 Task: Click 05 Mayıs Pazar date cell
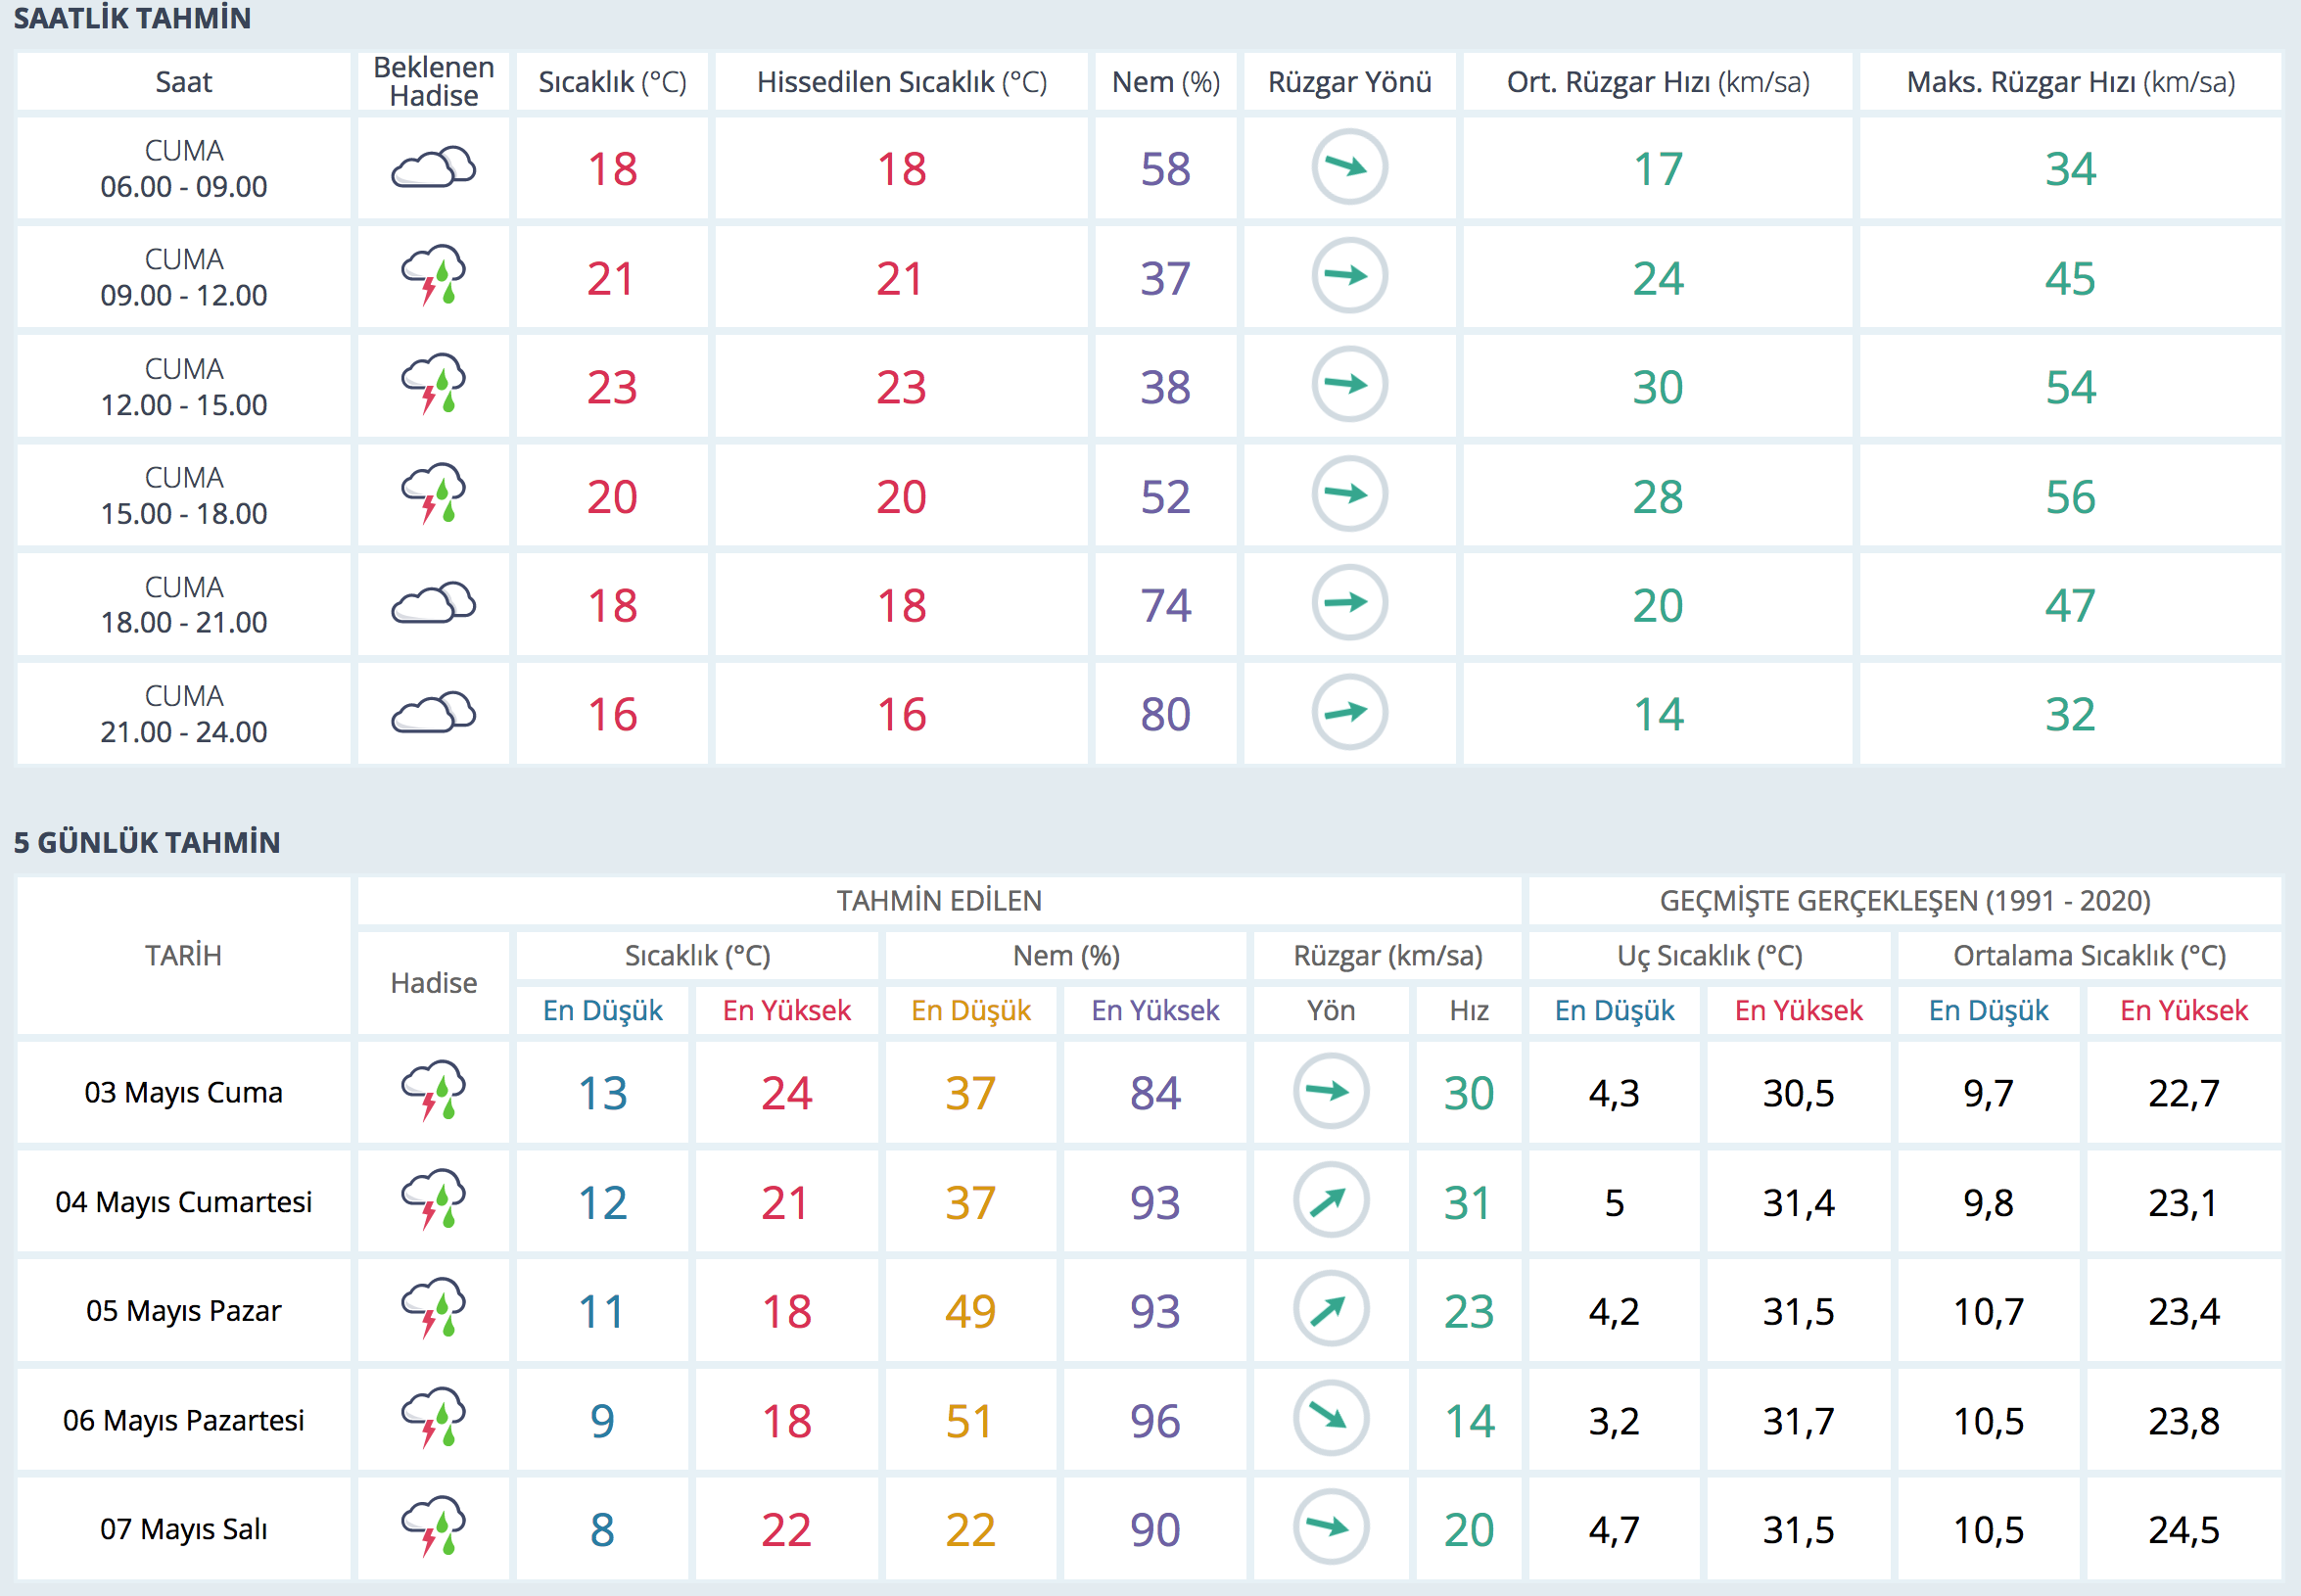(184, 1310)
